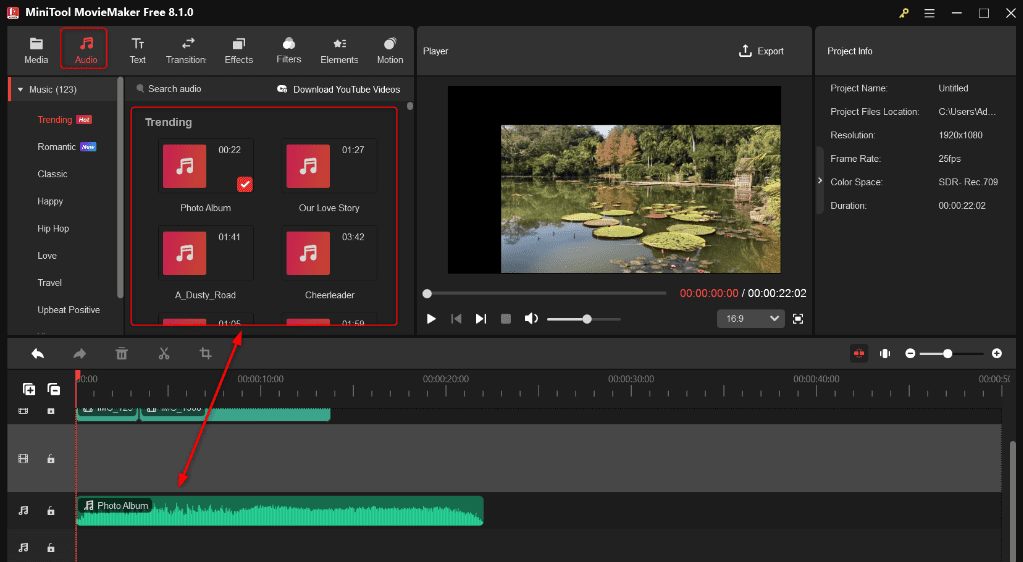This screenshot has width=1023, height=562.
Task: Remove empty tracks icon
Action: click(x=54, y=390)
